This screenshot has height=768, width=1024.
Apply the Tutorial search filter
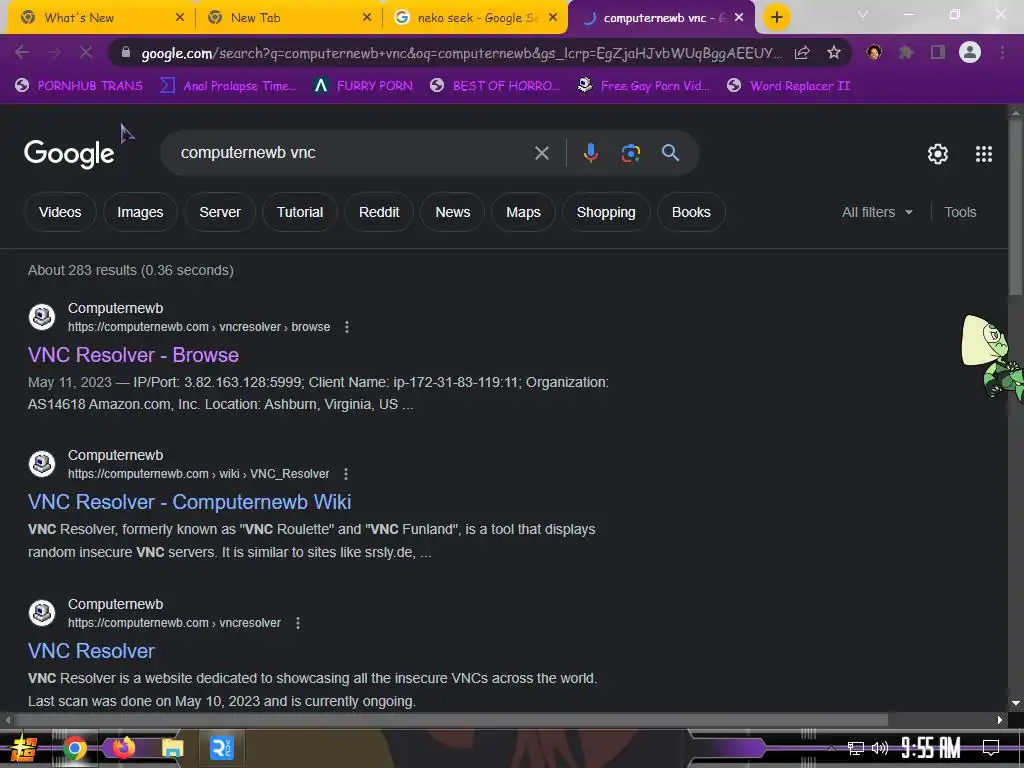300,212
